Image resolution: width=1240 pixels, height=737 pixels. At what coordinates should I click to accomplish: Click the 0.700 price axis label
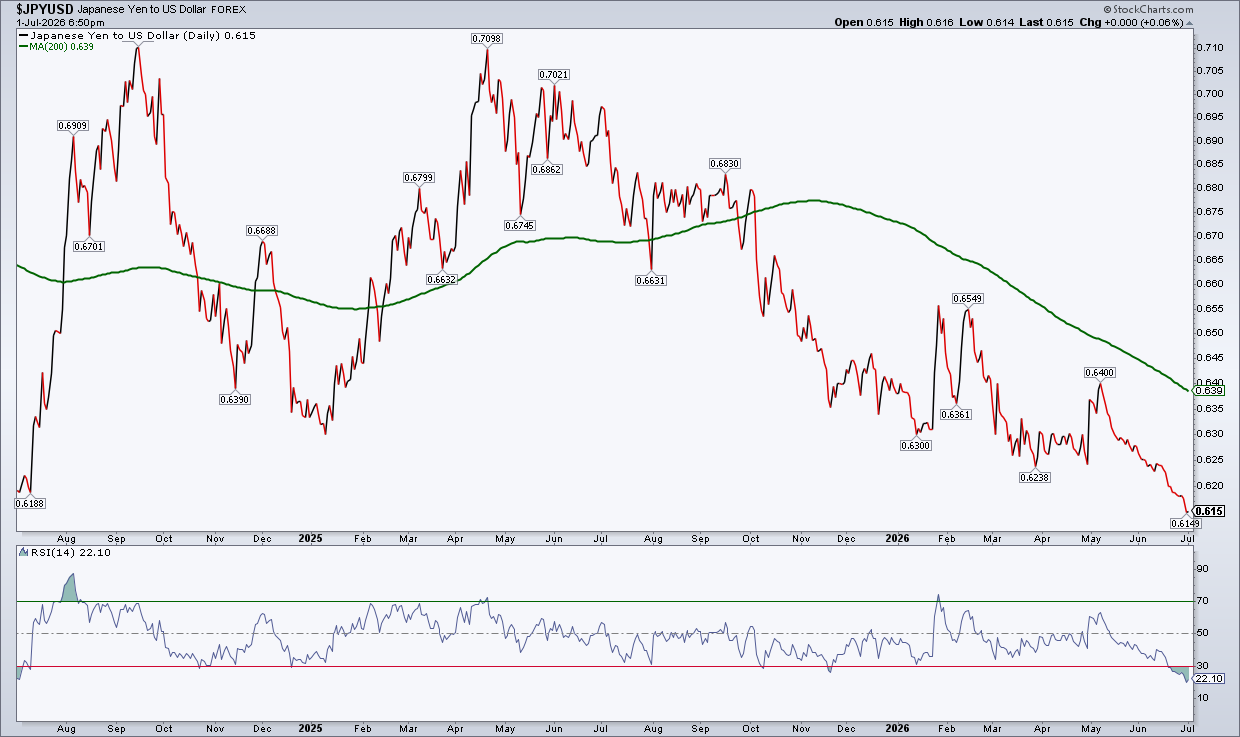point(1208,94)
